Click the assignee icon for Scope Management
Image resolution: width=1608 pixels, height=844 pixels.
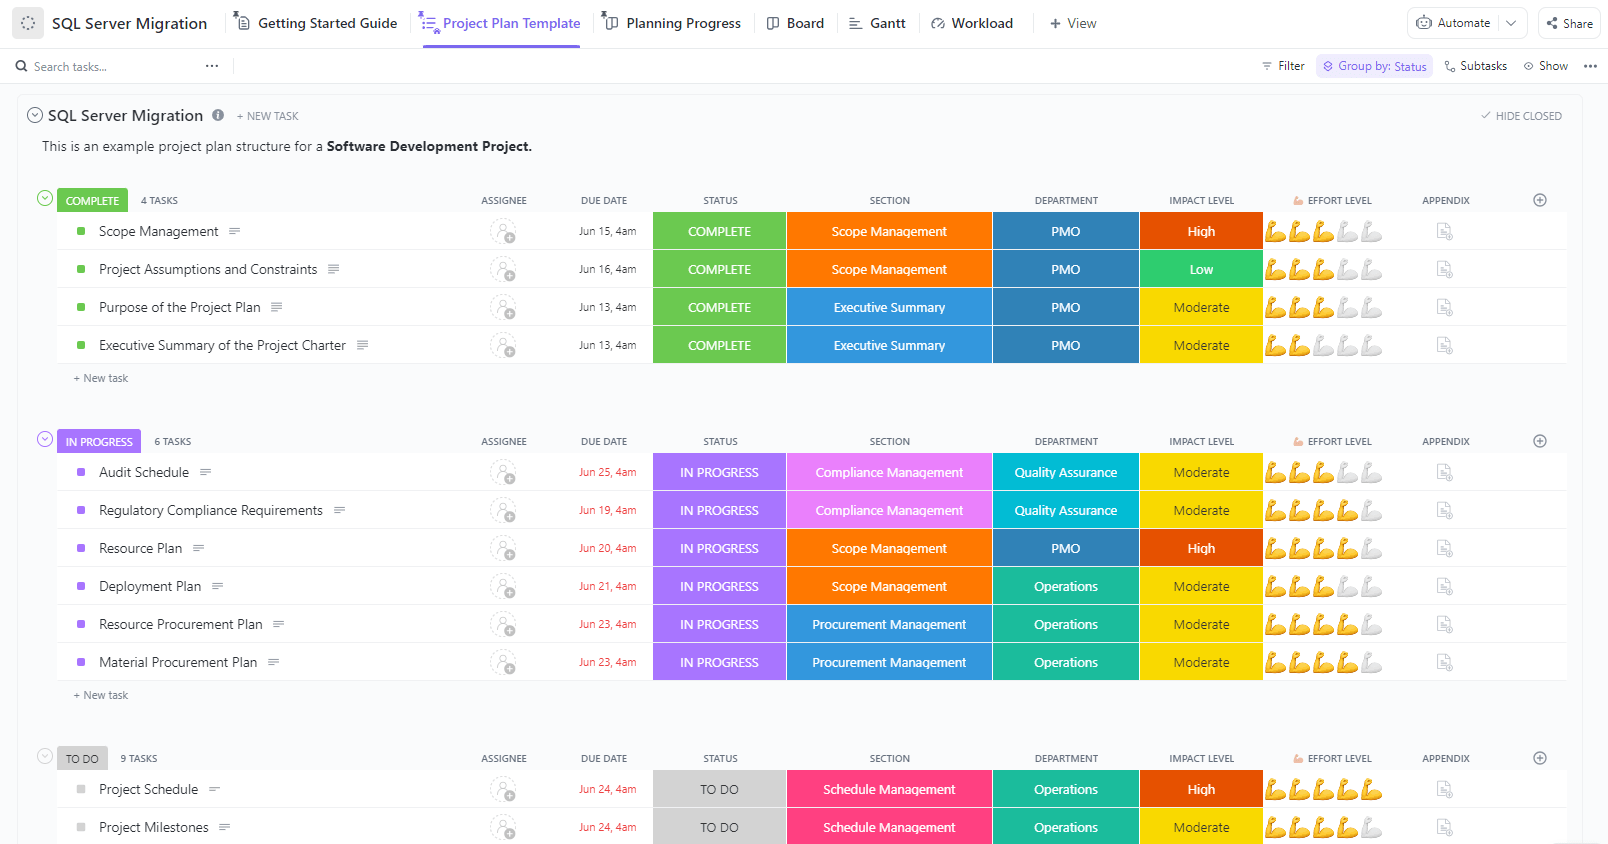point(503,232)
